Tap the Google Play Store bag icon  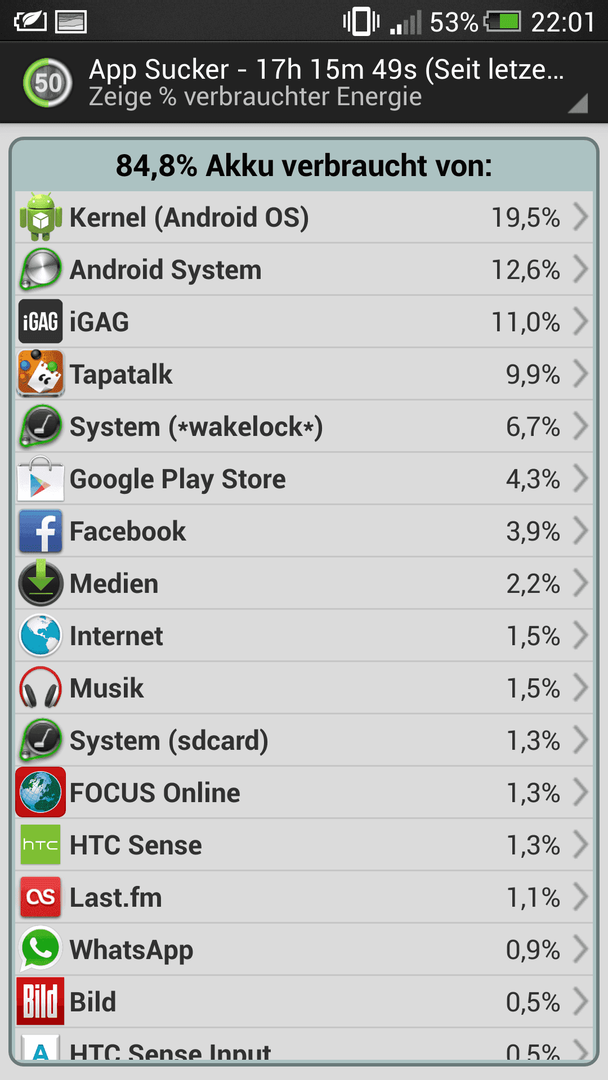pyautogui.click(x=41, y=478)
